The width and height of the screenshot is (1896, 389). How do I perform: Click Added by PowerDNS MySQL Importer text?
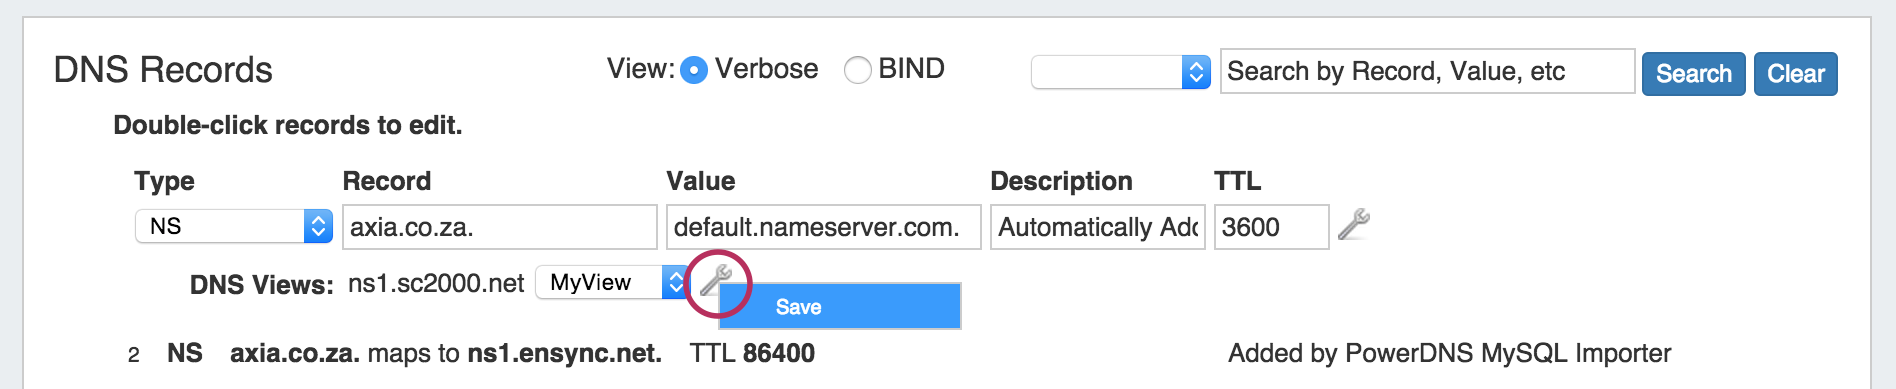tap(1449, 353)
